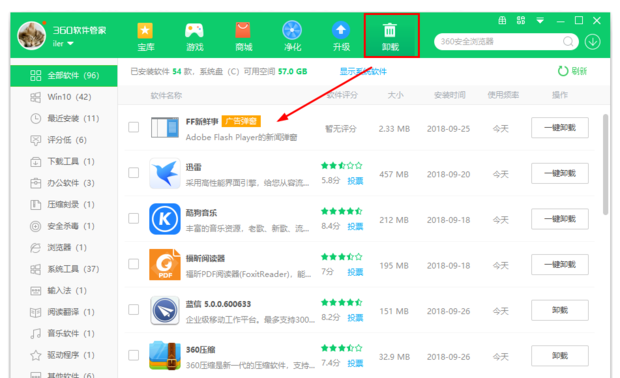This screenshot has width=620, height=378.
Task: Select Win10 (42) category
Action: [64, 97]
